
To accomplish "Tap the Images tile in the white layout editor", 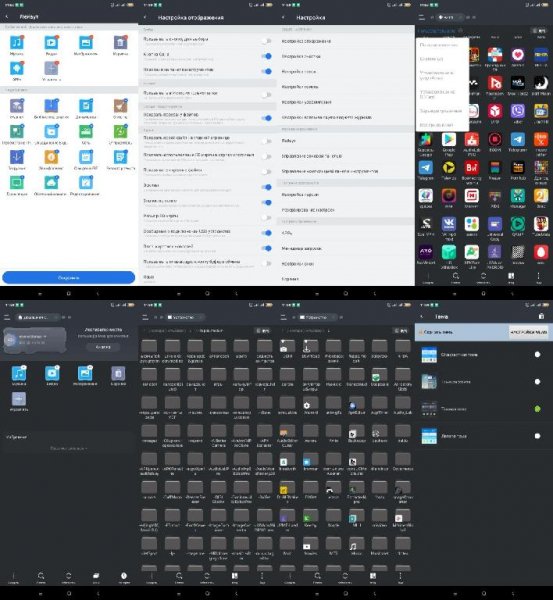I will (x=86, y=42).
